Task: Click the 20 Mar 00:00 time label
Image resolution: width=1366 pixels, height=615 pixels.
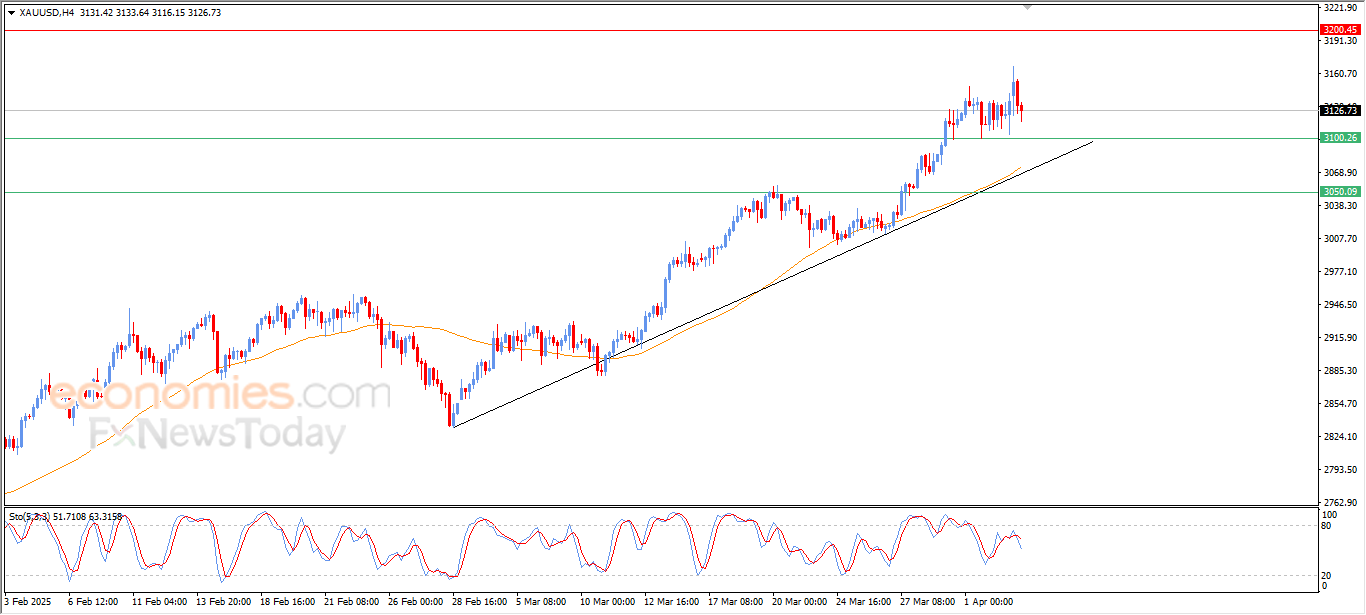Action: coord(799,603)
